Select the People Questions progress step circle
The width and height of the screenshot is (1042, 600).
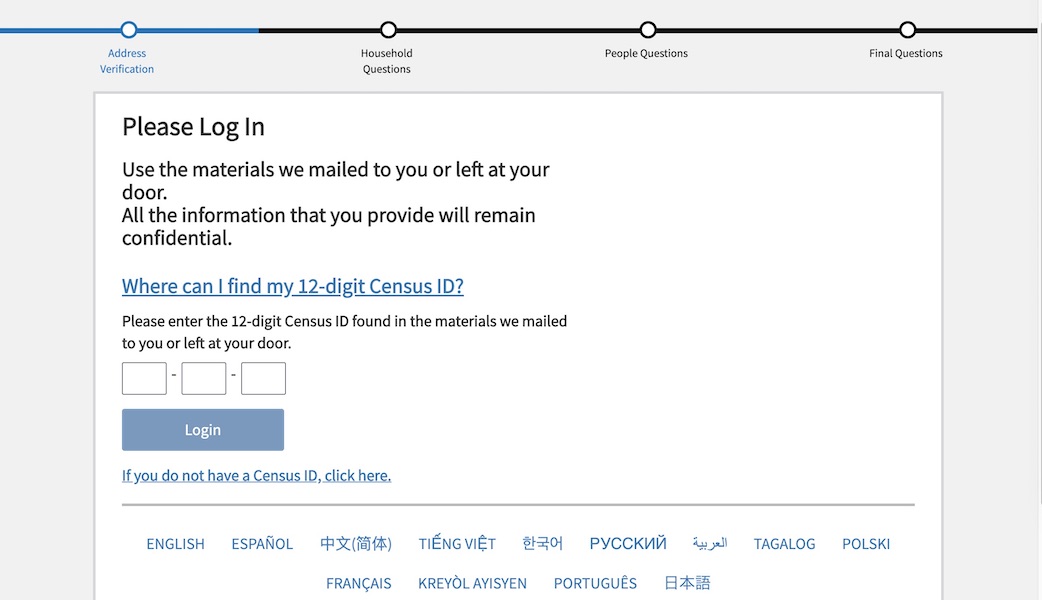coord(648,30)
